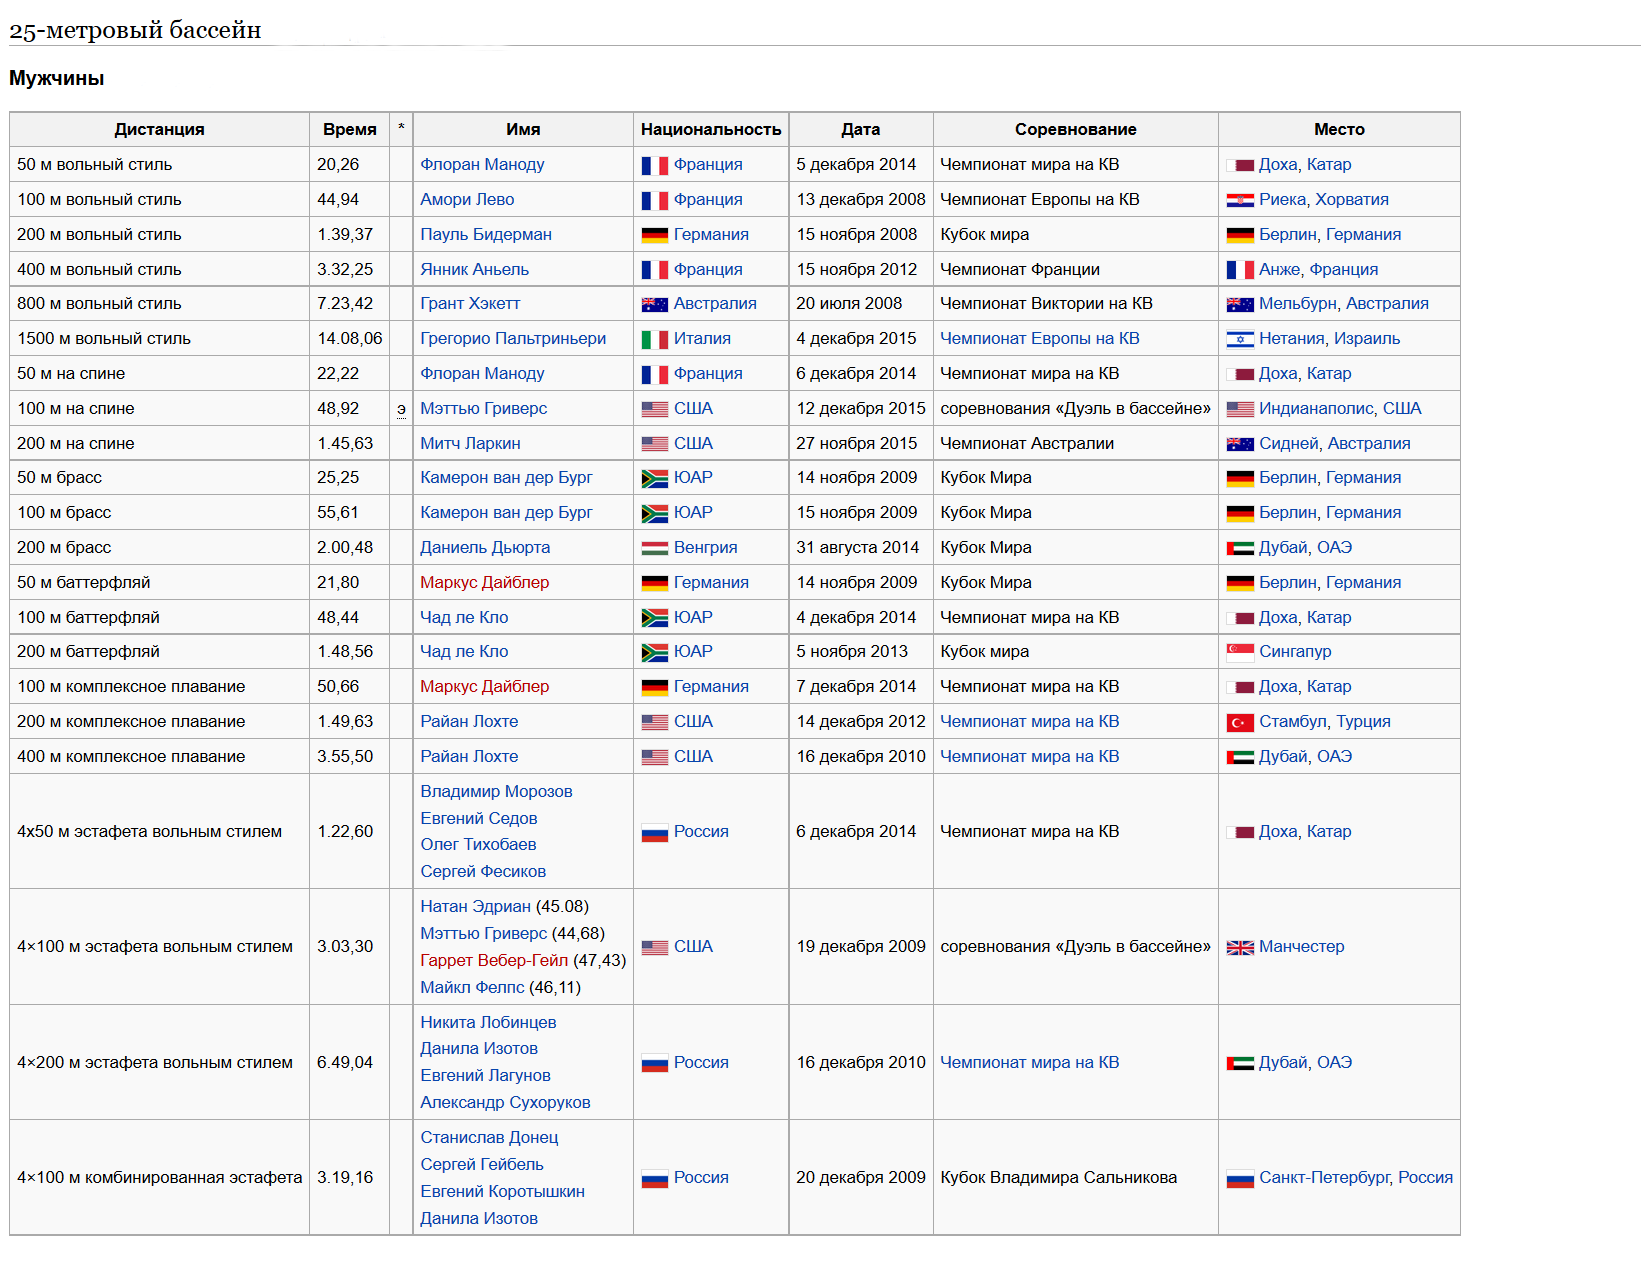Open red Маркус Дайблер link in 50 м баттерфляй row
This screenshot has height=1264, width=1641.
coord(484,583)
